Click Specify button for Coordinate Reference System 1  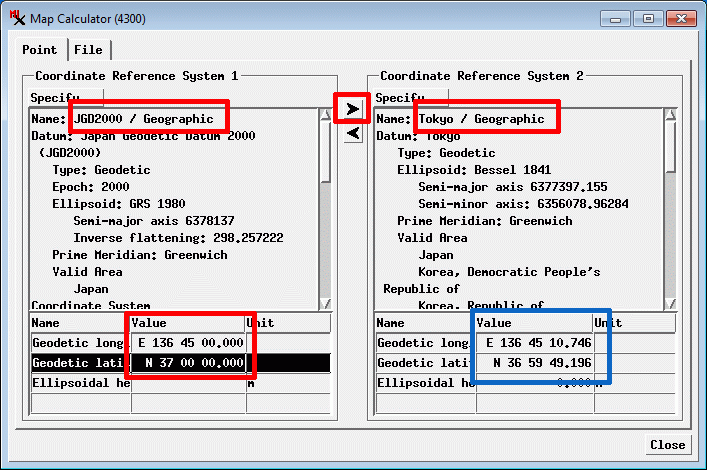pyautogui.click(x=66, y=98)
